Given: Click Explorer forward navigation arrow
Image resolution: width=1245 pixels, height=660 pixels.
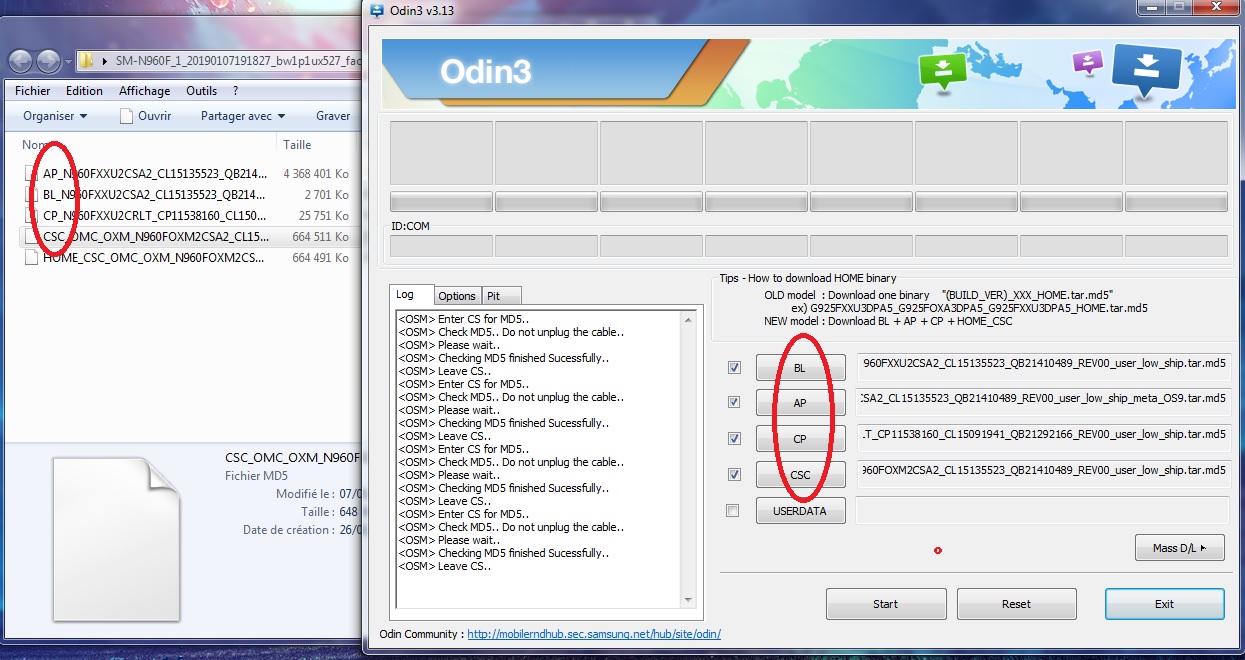Looking at the screenshot, I should [47, 61].
